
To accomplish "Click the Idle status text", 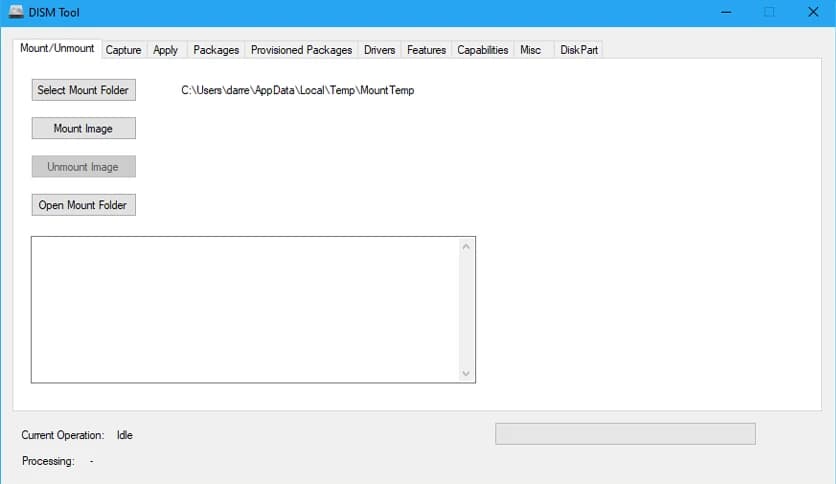I will 125,435.
